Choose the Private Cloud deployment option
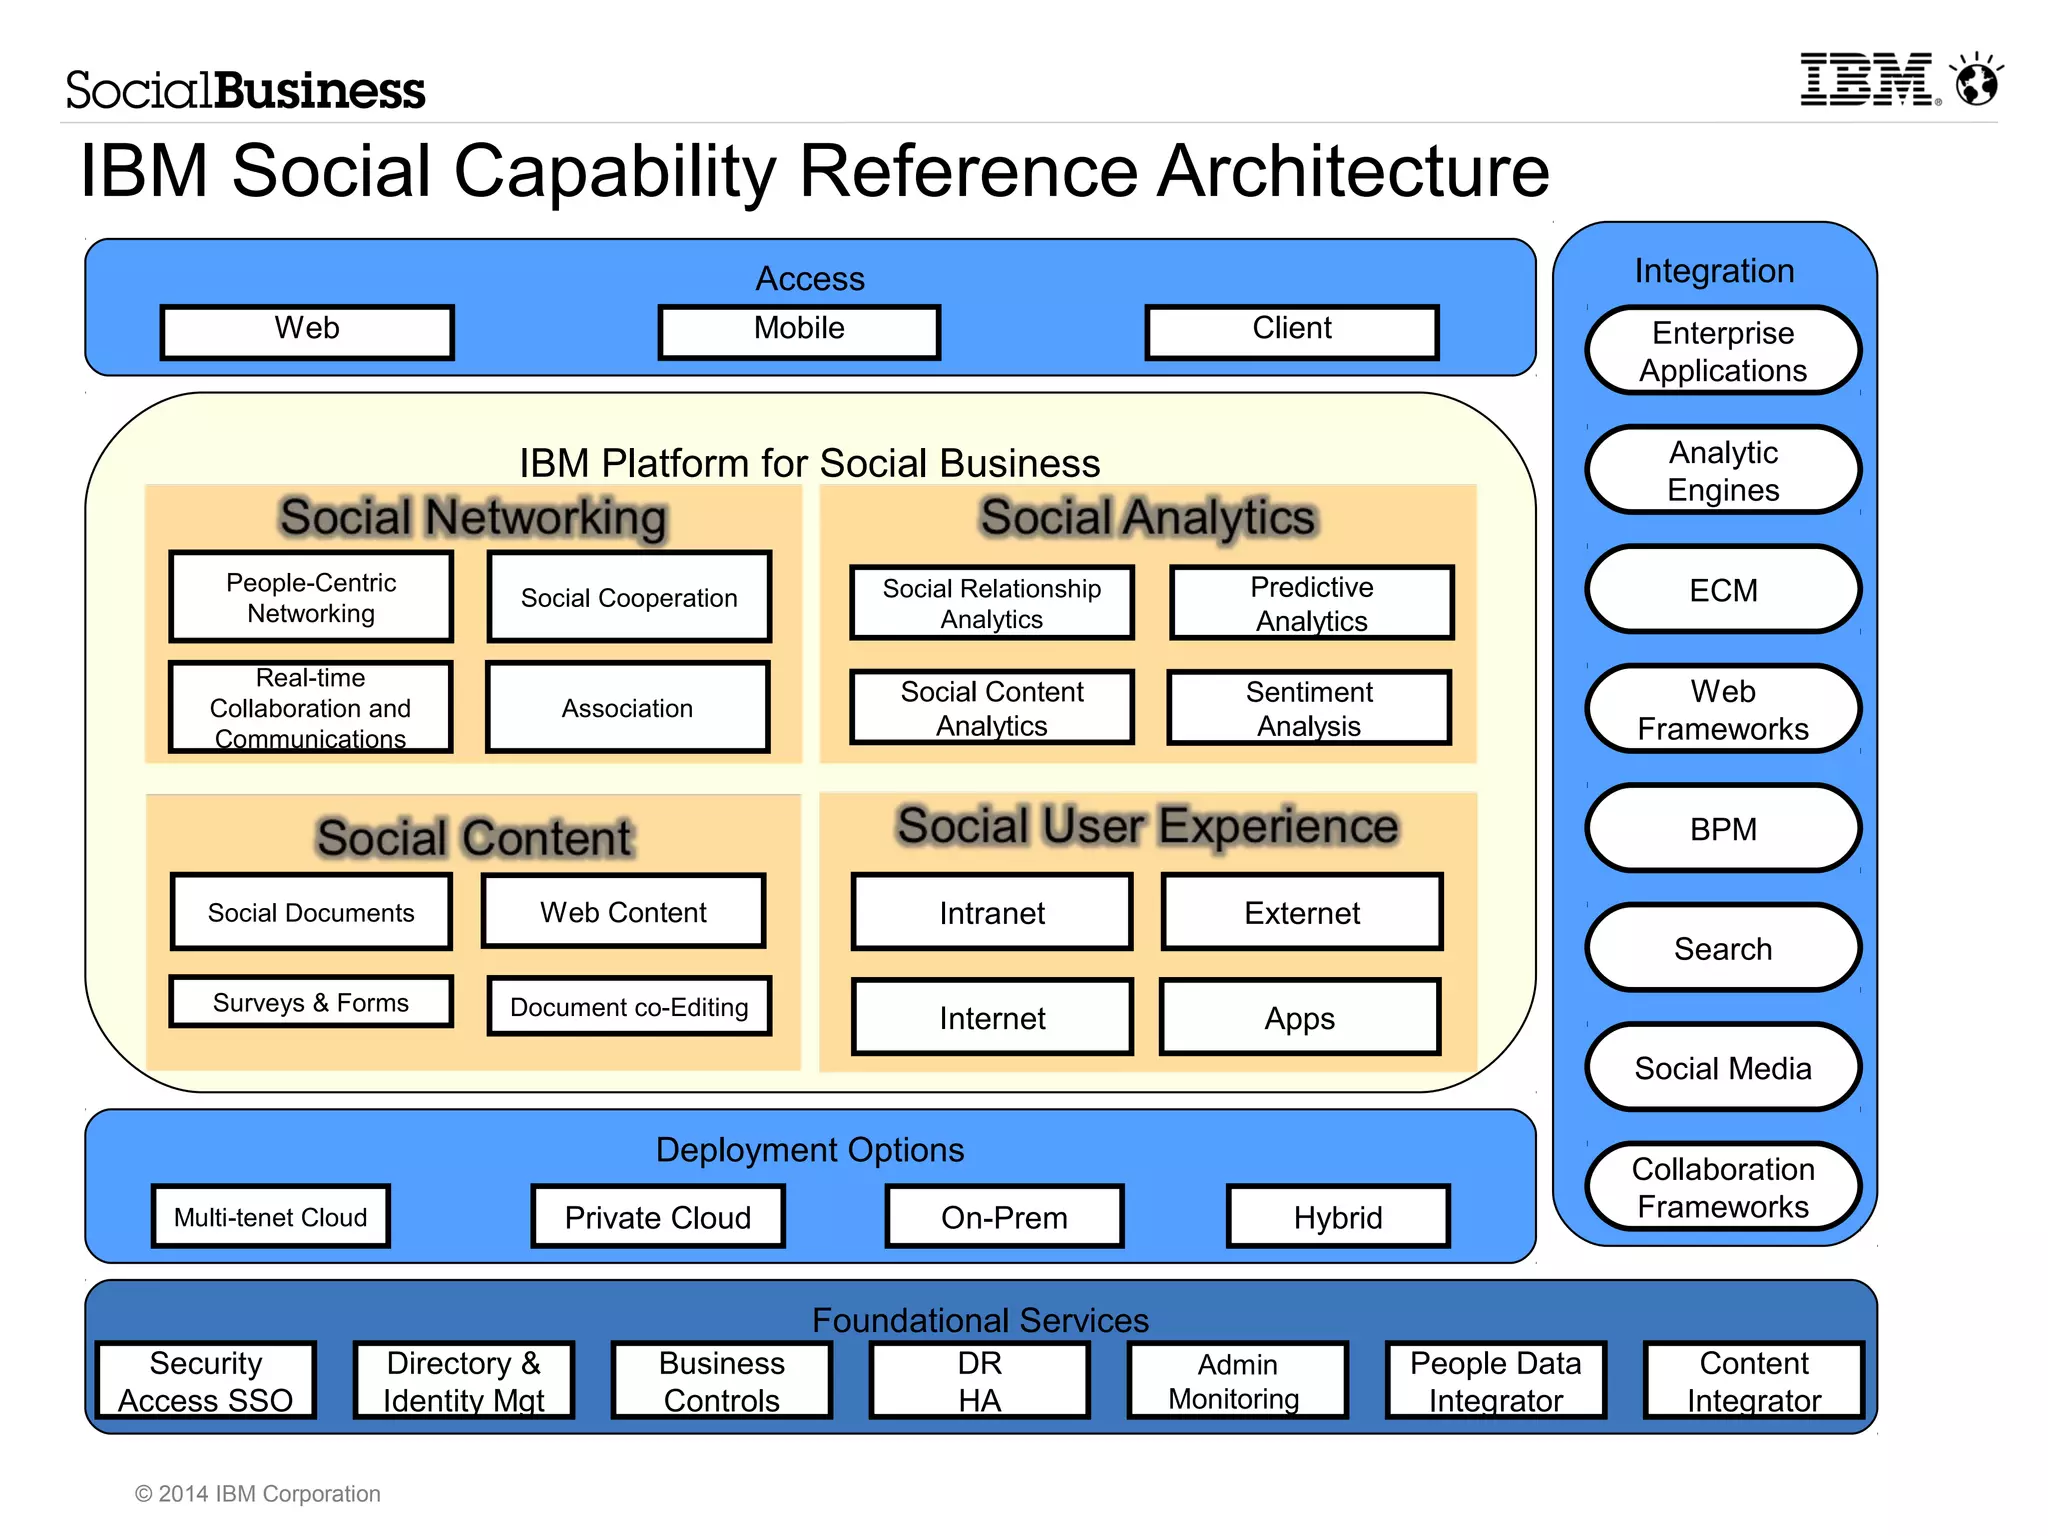This screenshot has height=1536, width=2048. coord(657,1217)
